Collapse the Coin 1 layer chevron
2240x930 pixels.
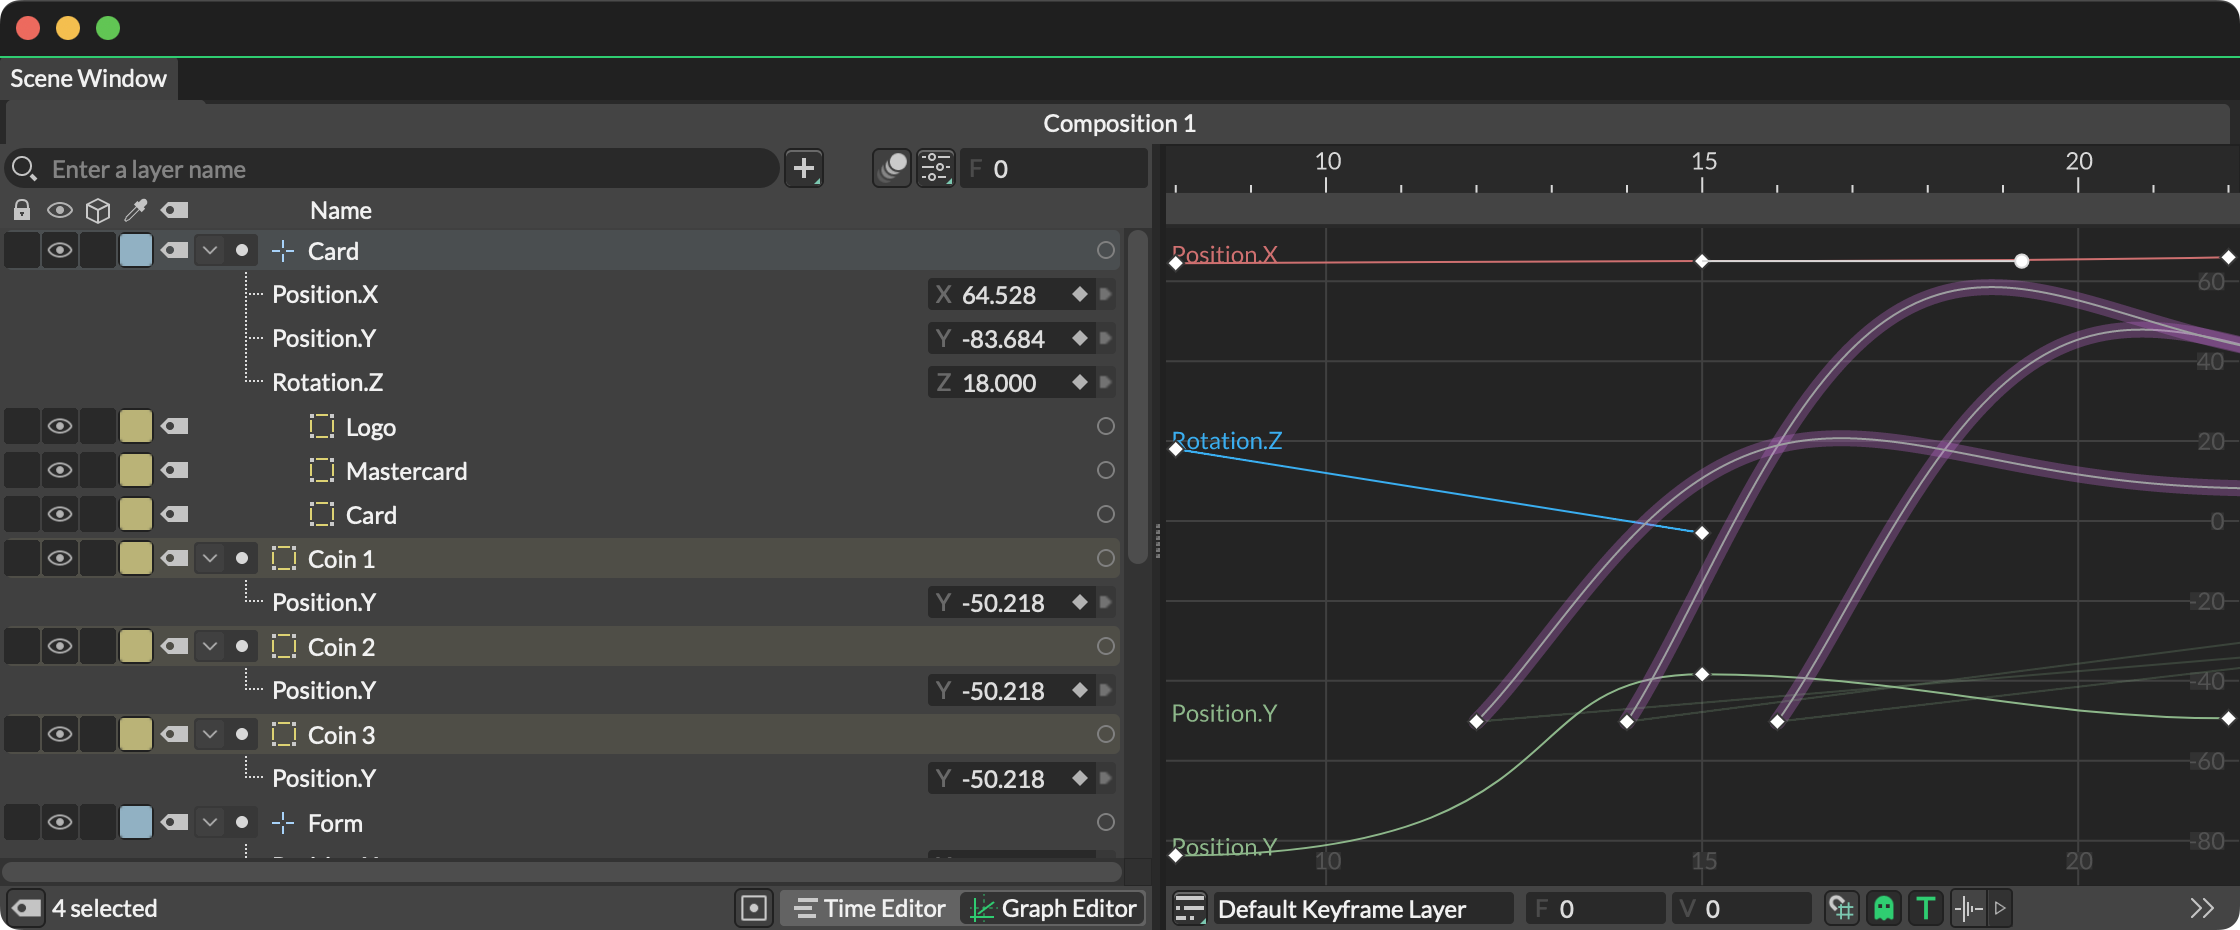point(210,559)
